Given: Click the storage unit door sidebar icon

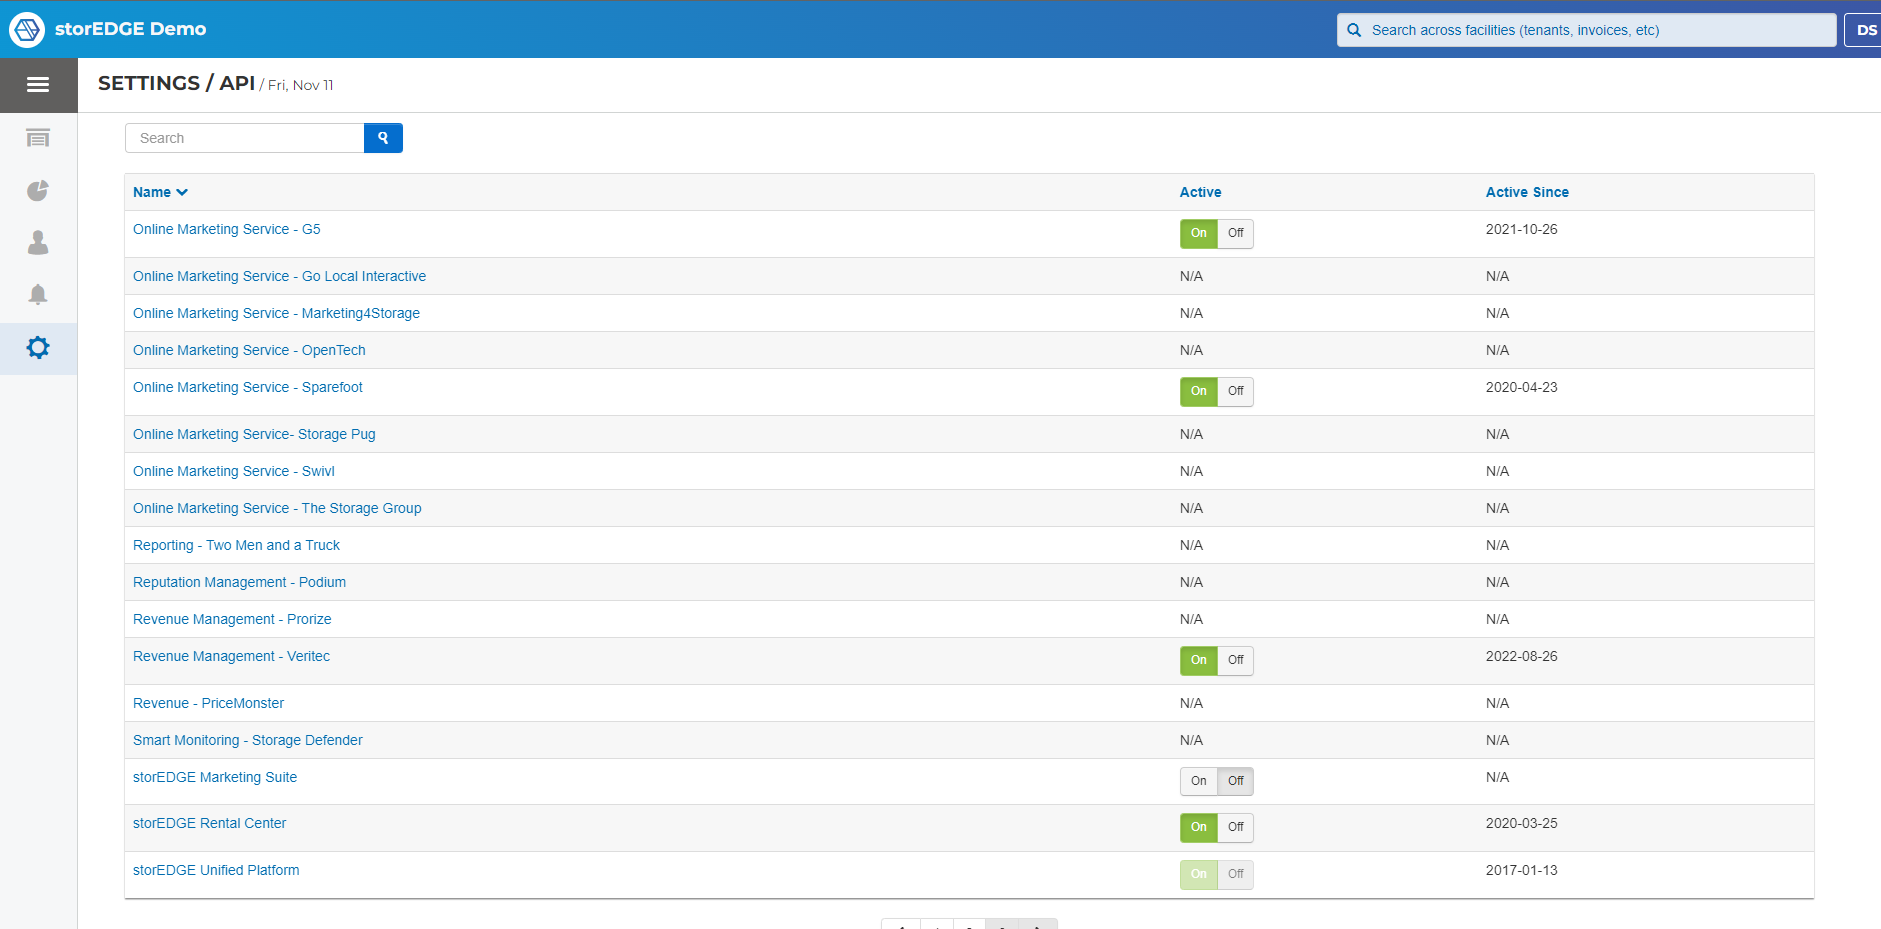Looking at the screenshot, I should click(38, 139).
